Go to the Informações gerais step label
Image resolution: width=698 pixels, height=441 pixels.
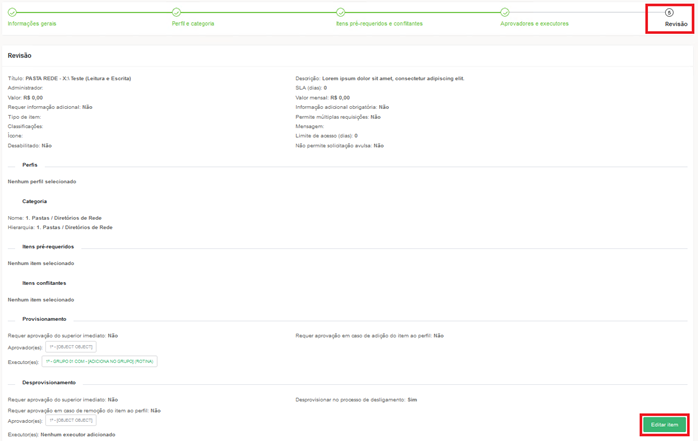pyautogui.click(x=32, y=23)
